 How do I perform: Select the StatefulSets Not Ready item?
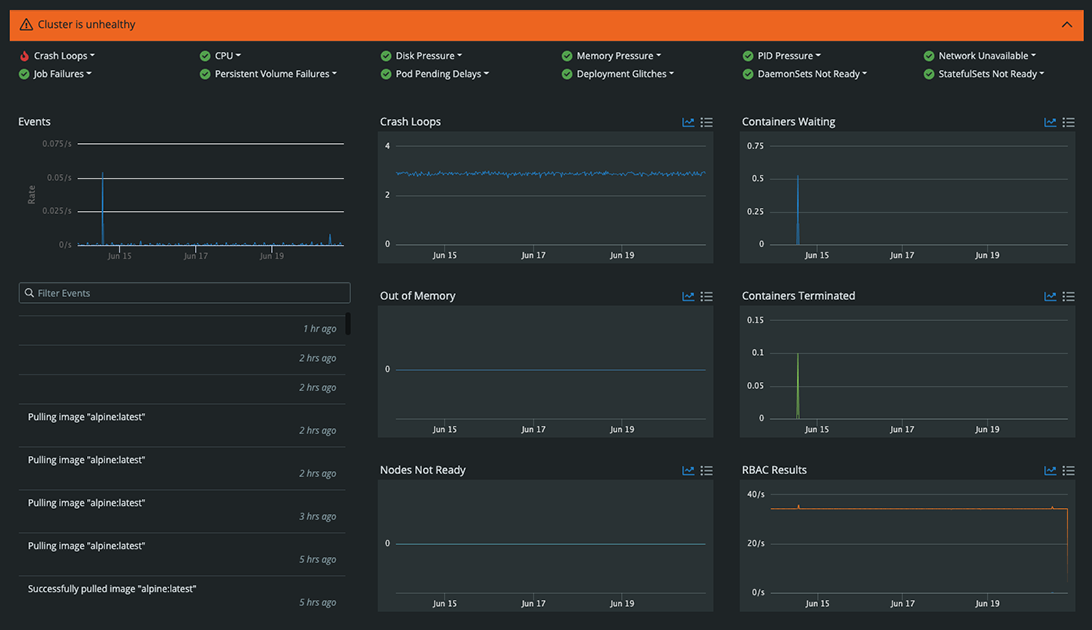click(x=986, y=73)
